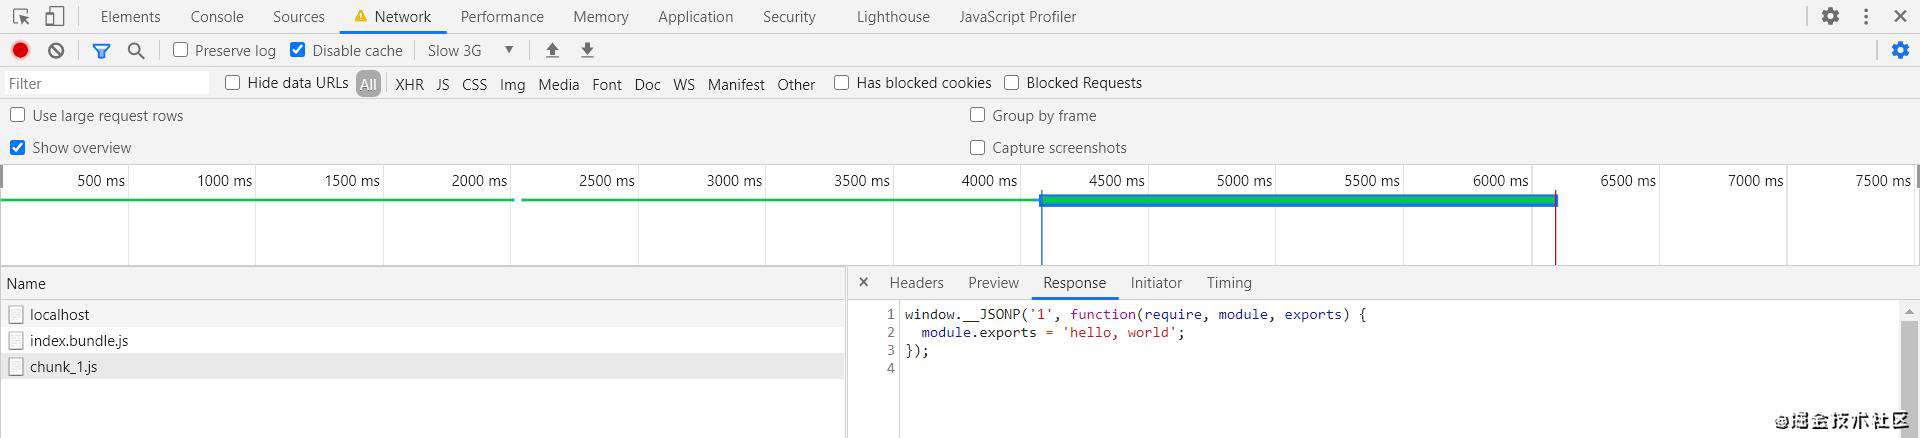Open the Security tab
The width and height of the screenshot is (1920, 438).
[789, 17]
